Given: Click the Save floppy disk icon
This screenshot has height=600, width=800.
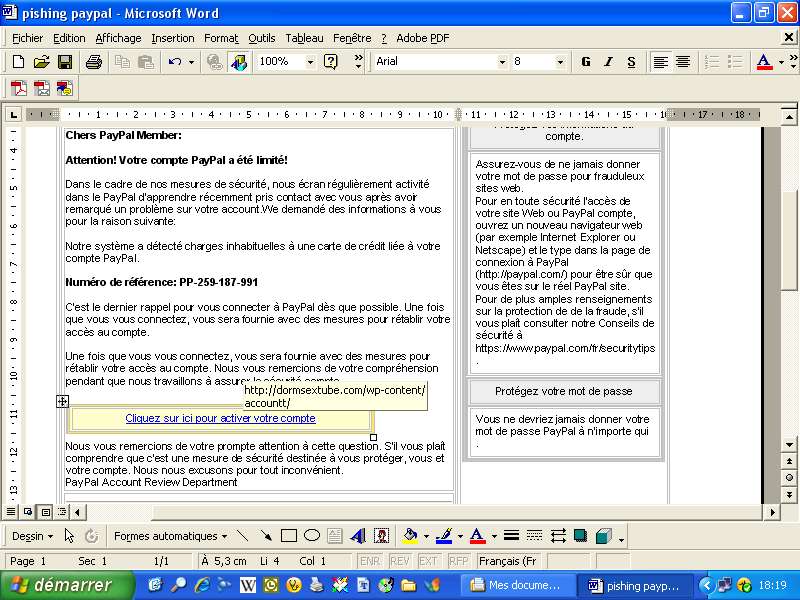Looking at the screenshot, I should [x=64, y=62].
